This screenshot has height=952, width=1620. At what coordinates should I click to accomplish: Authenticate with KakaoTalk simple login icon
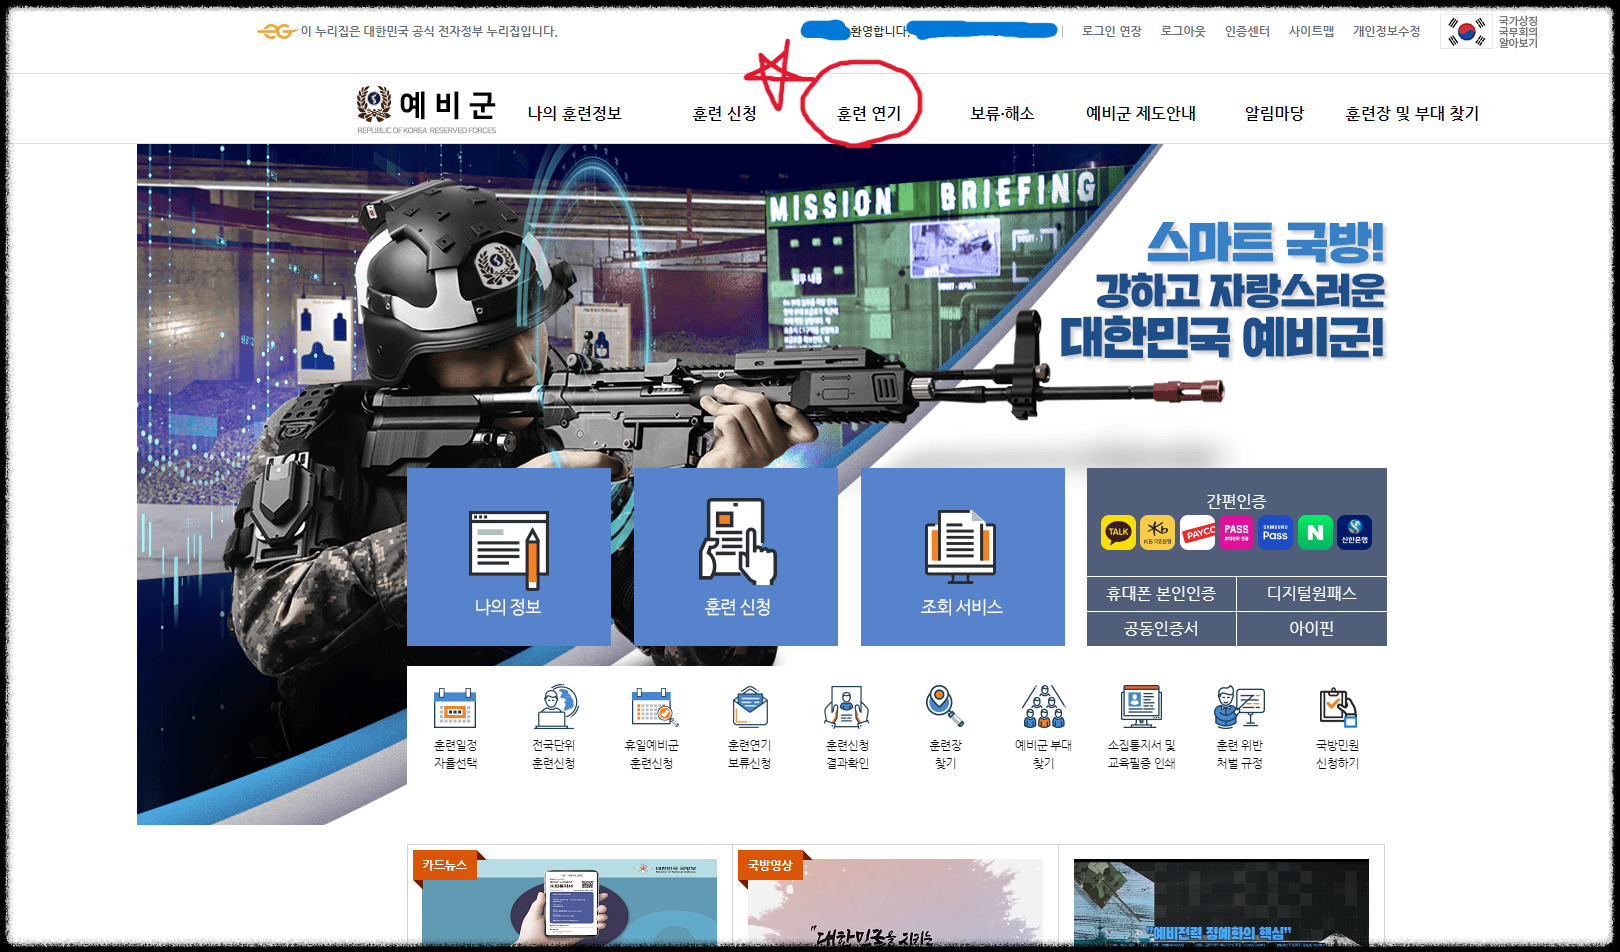1116,533
